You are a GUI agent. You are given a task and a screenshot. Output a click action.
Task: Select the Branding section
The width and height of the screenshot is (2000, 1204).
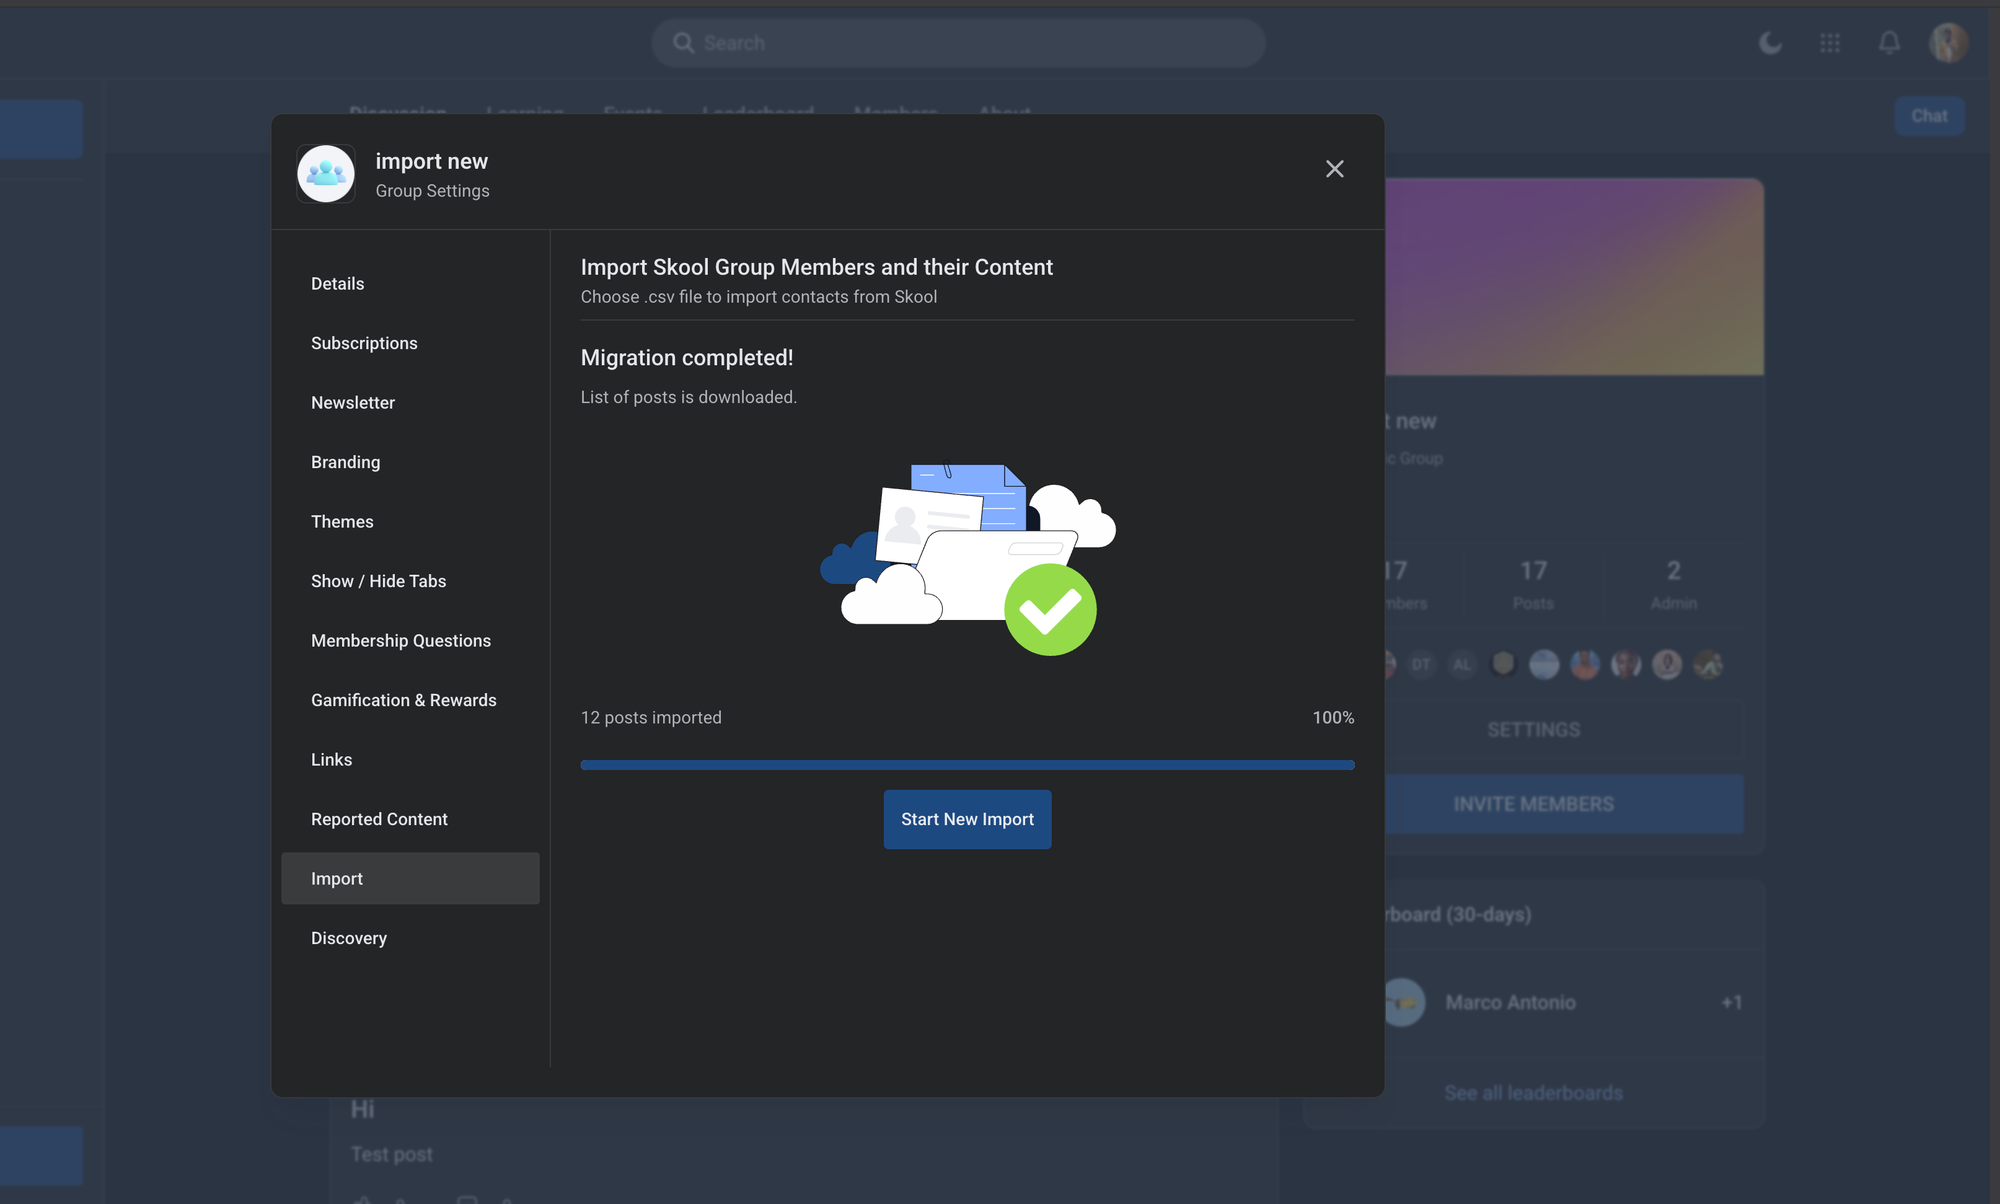coord(345,462)
